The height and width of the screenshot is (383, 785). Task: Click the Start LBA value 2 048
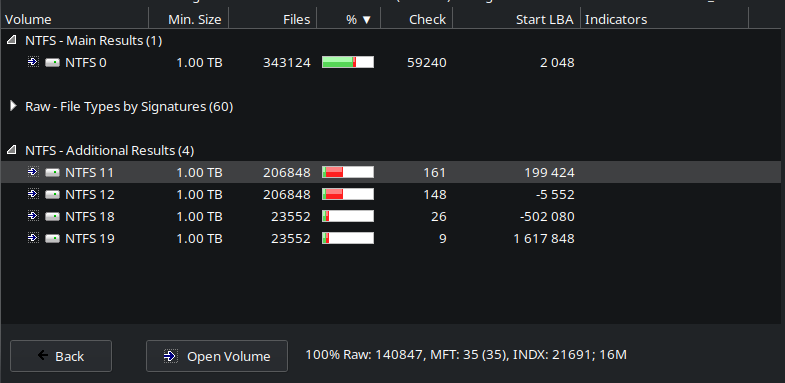pyautogui.click(x=557, y=63)
